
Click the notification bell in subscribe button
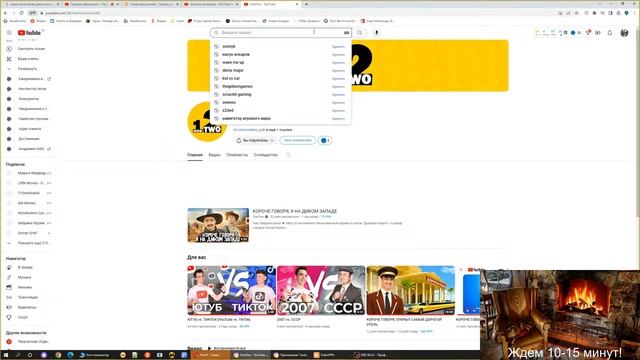239,140
